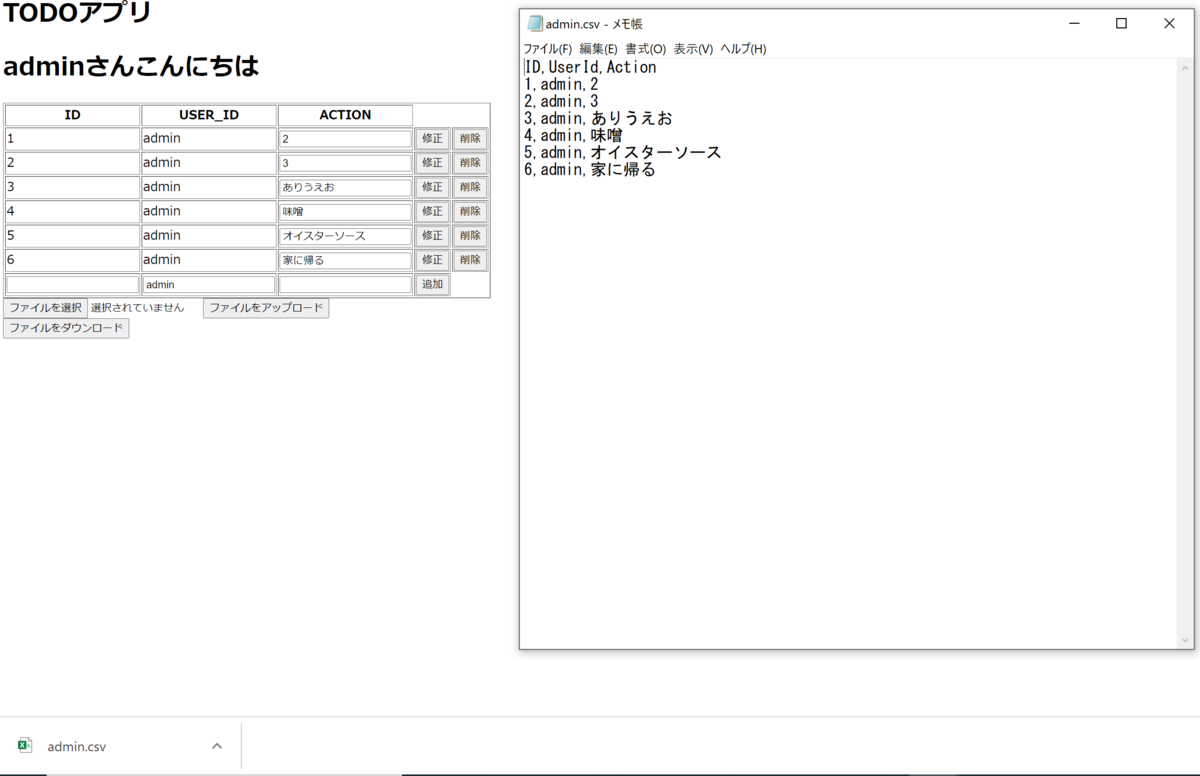Open the 編集(E) menu in Notepad
The image size is (1200, 776).
[x=598, y=49]
